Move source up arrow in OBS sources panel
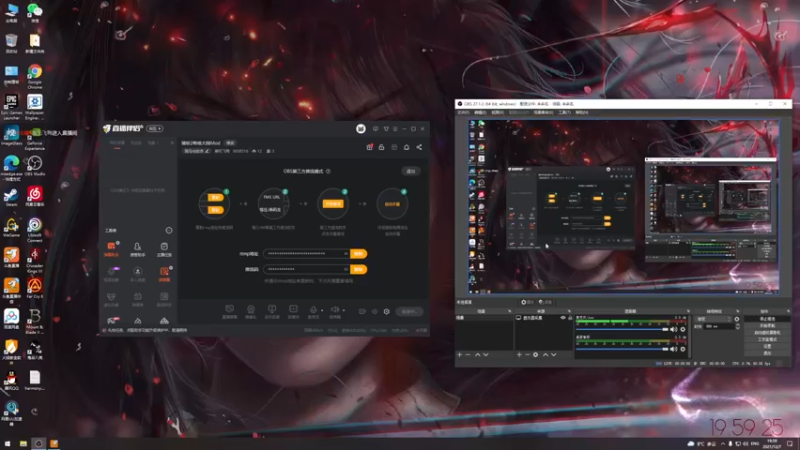Image resolution: width=800 pixels, height=450 pixels. [x=545, y=355]
